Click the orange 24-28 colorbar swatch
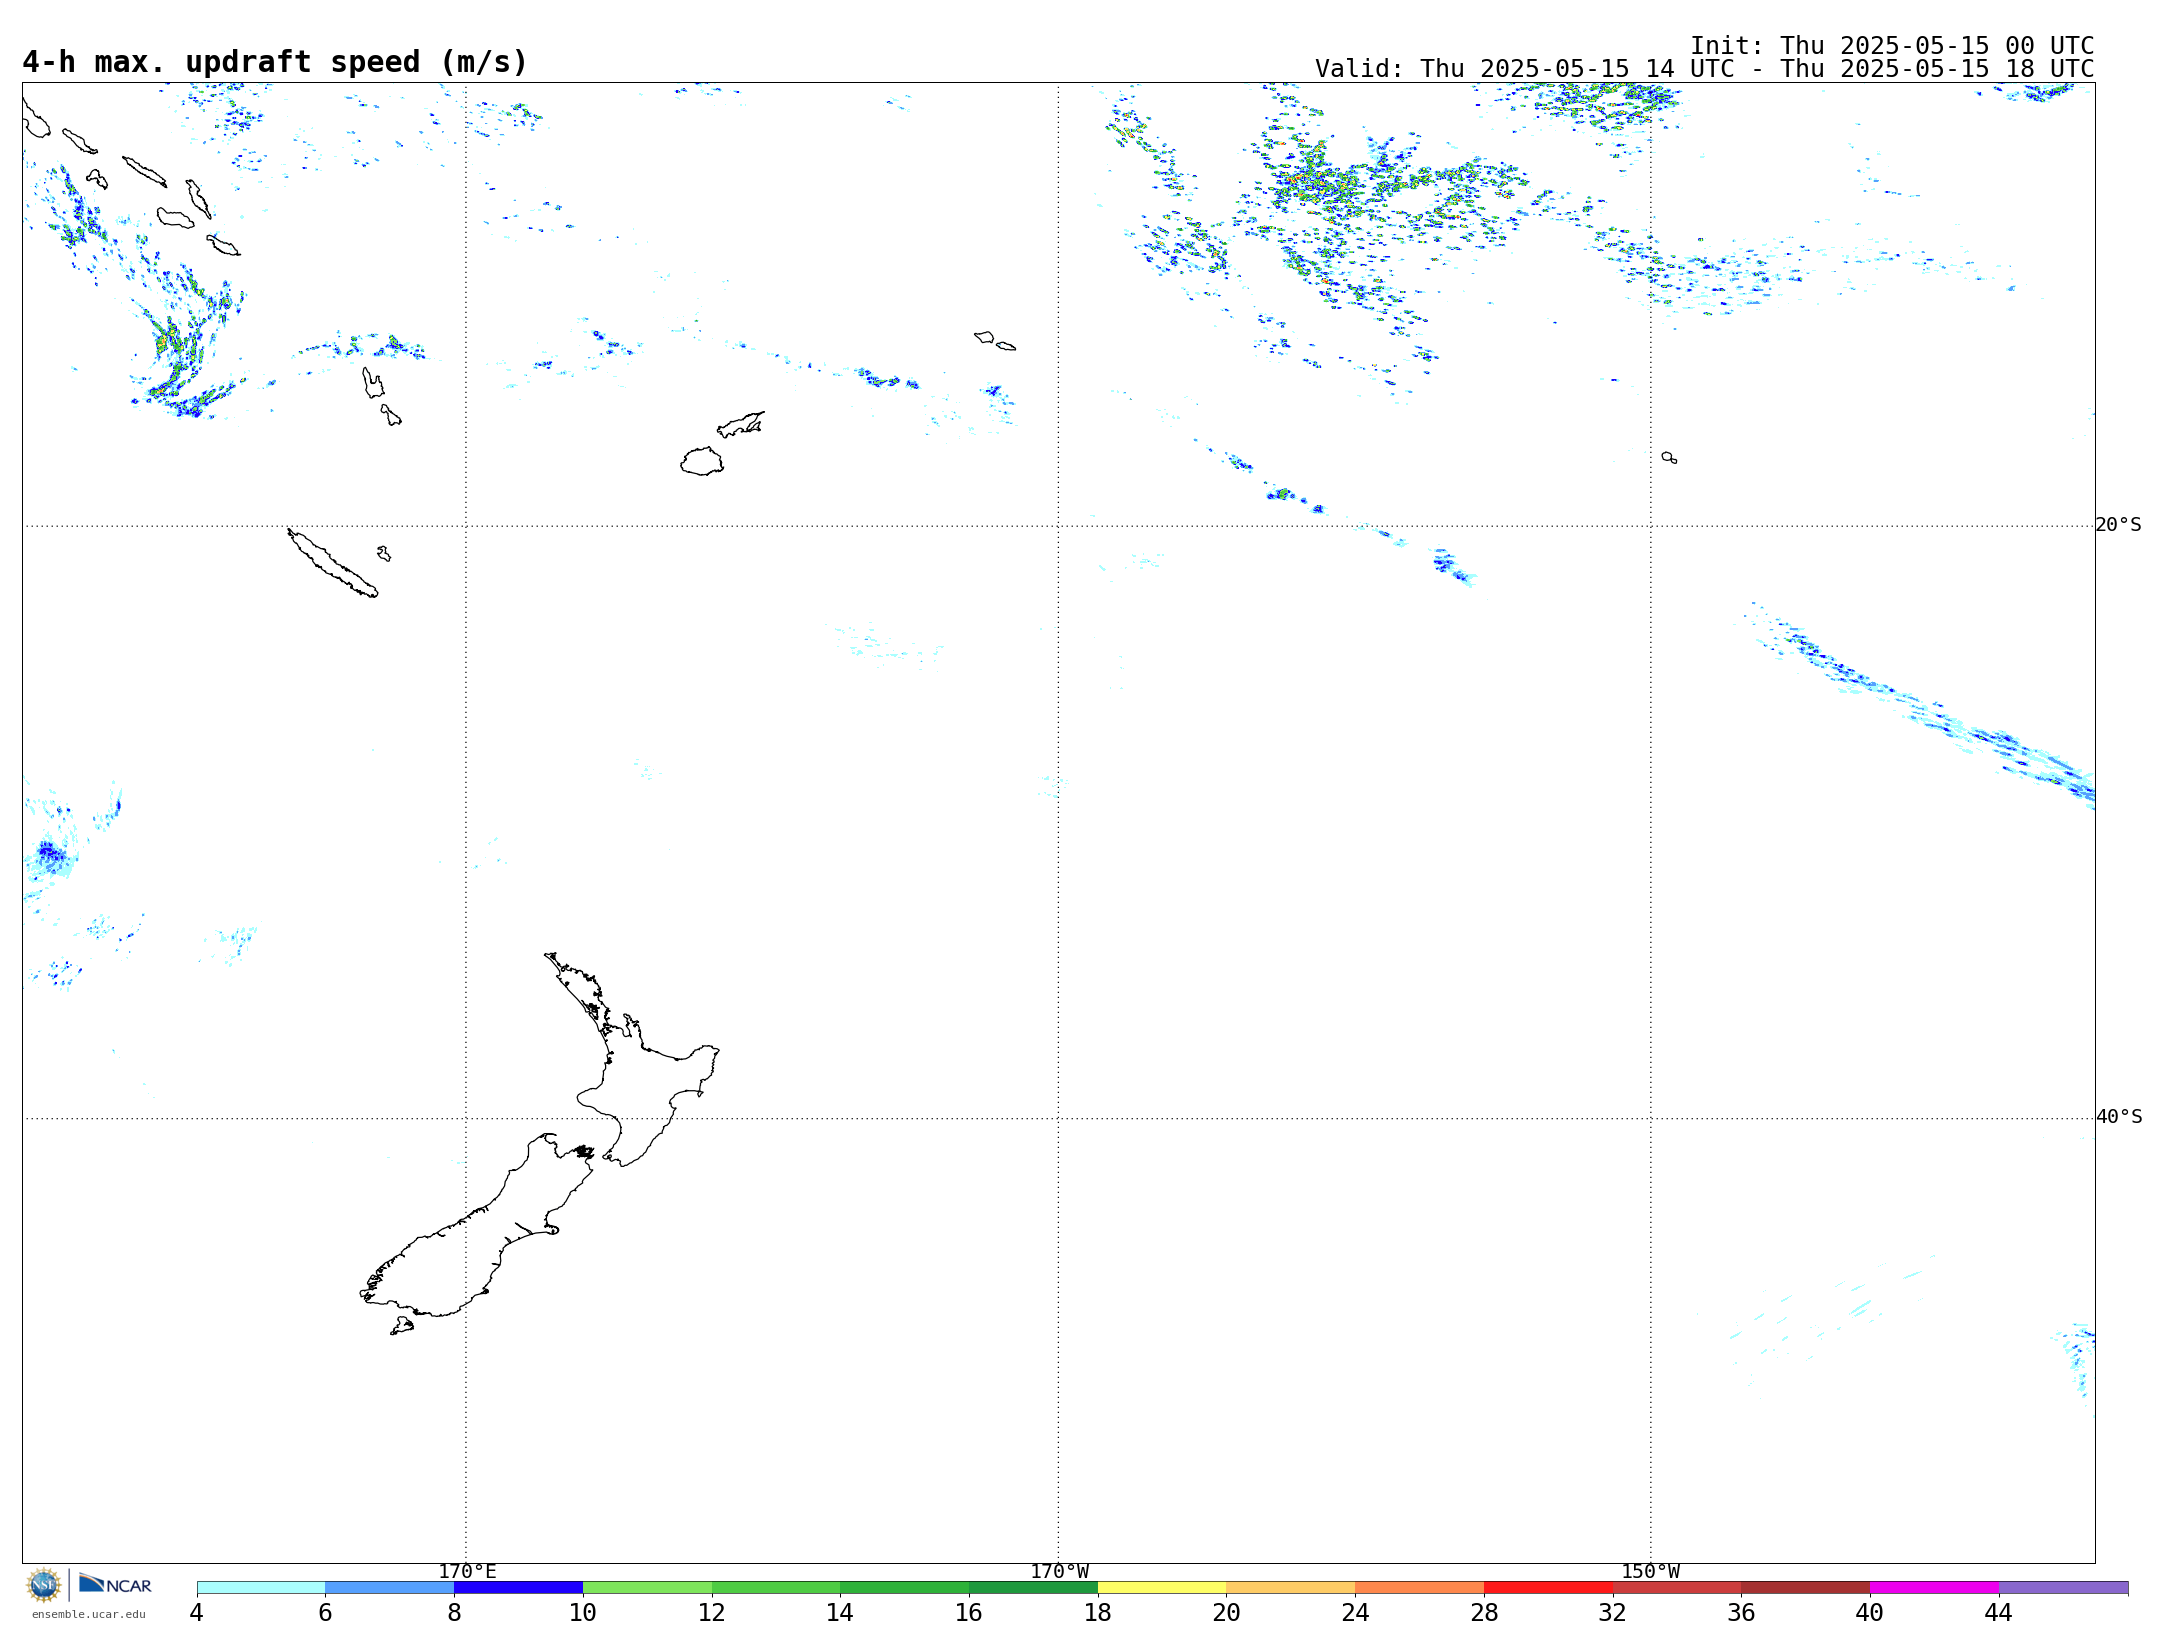Viewport: 2160px width, 1626px height. point(1419,1587)
